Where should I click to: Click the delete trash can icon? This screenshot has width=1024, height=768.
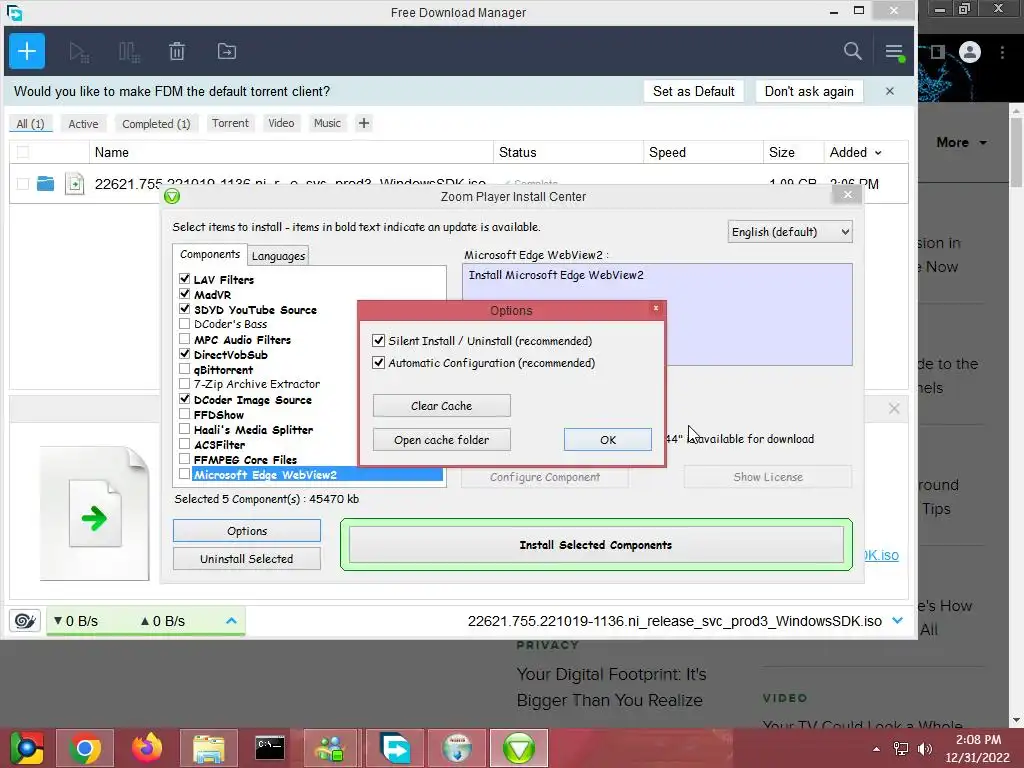177,51
